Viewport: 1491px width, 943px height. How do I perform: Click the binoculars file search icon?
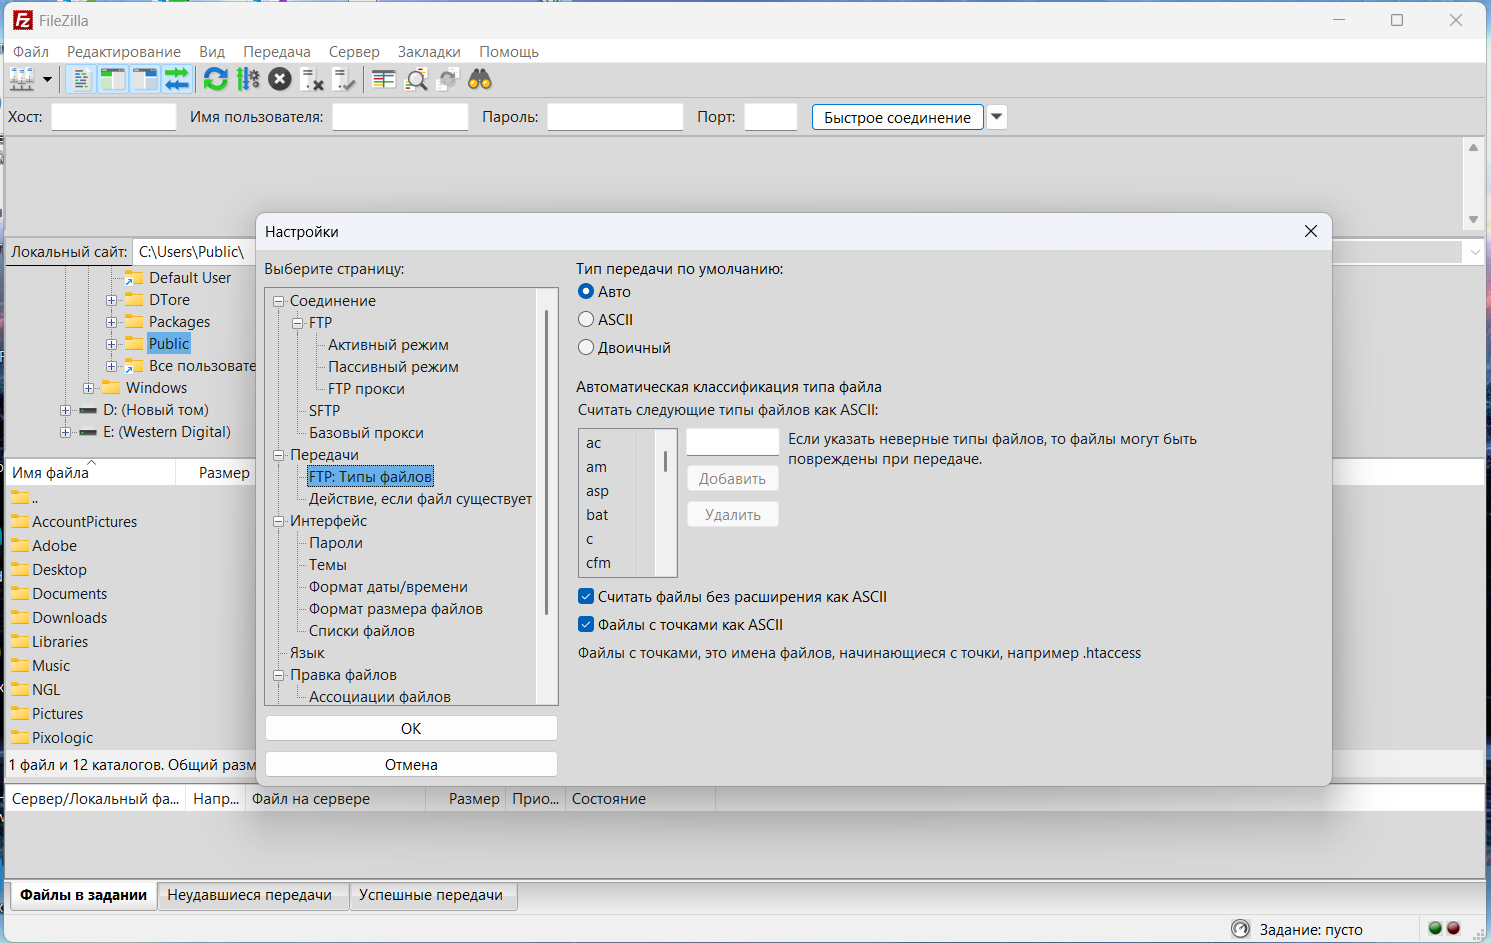point(480,79)
